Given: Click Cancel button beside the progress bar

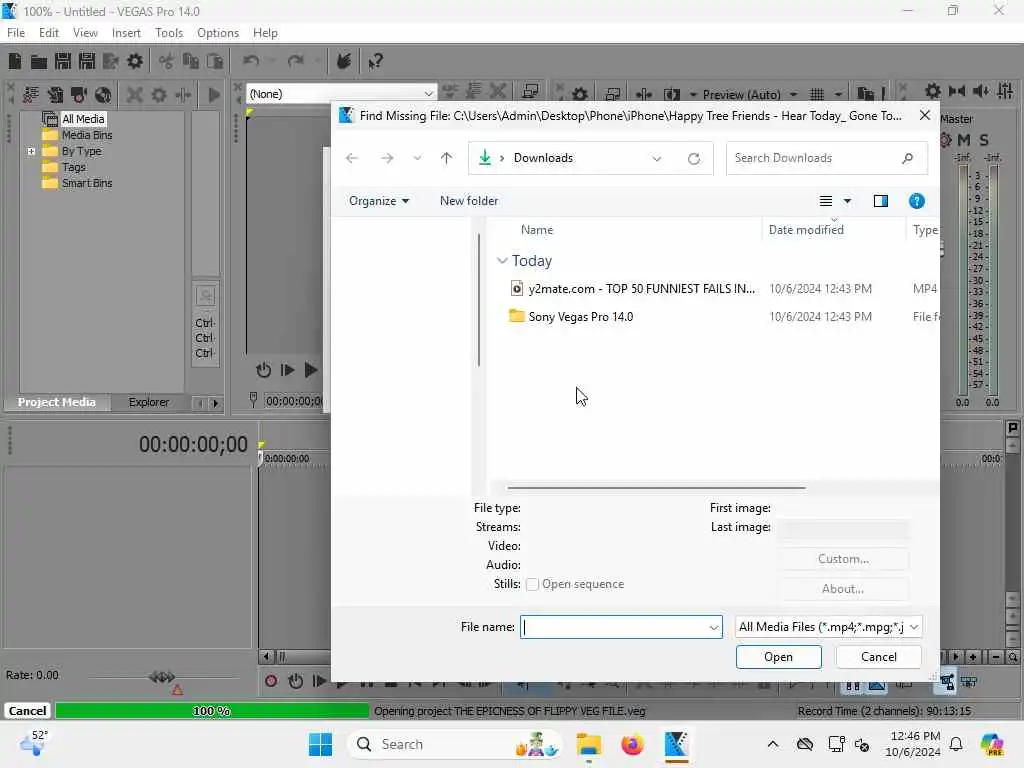Looking at the screenshot, I should point(27,711).
